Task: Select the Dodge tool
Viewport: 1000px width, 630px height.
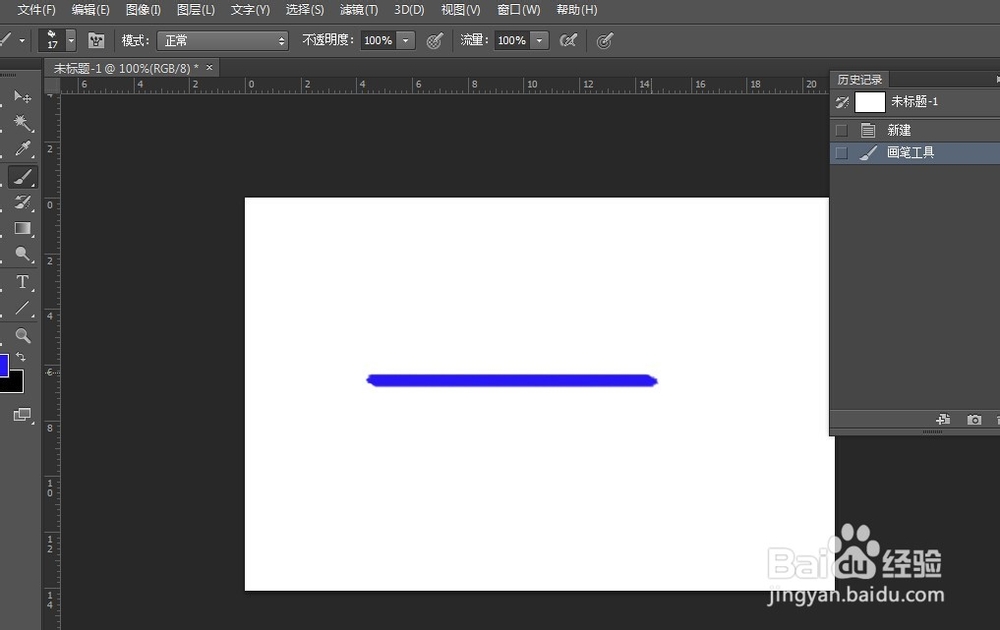Action: 23,254
